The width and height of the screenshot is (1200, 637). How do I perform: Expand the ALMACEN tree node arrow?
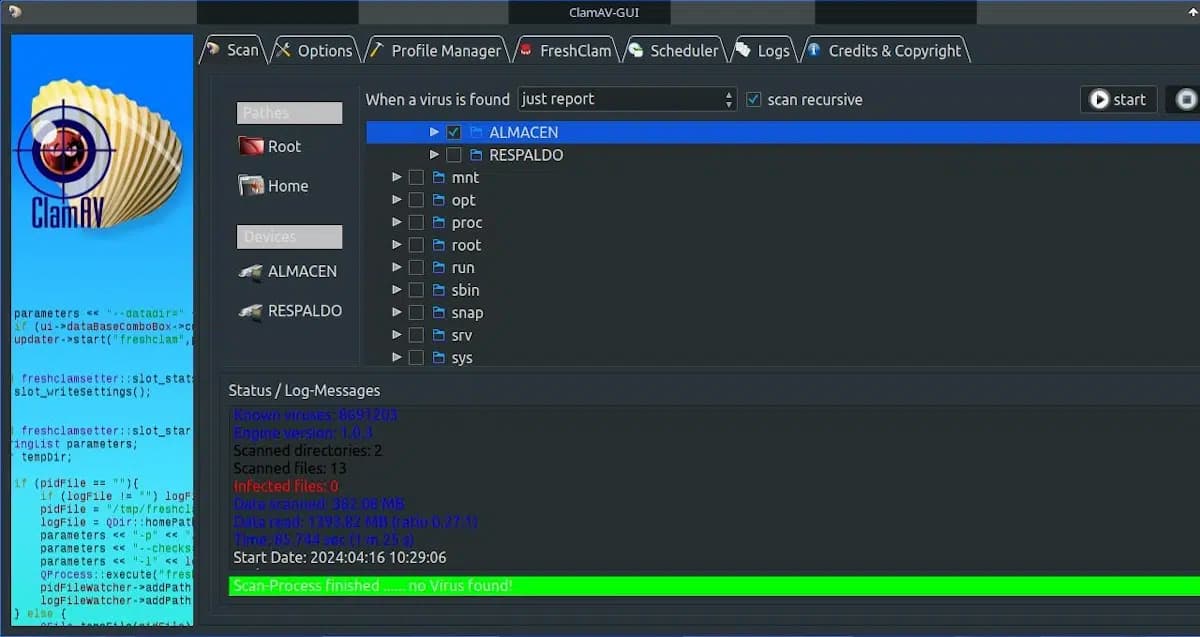[434, 132]
